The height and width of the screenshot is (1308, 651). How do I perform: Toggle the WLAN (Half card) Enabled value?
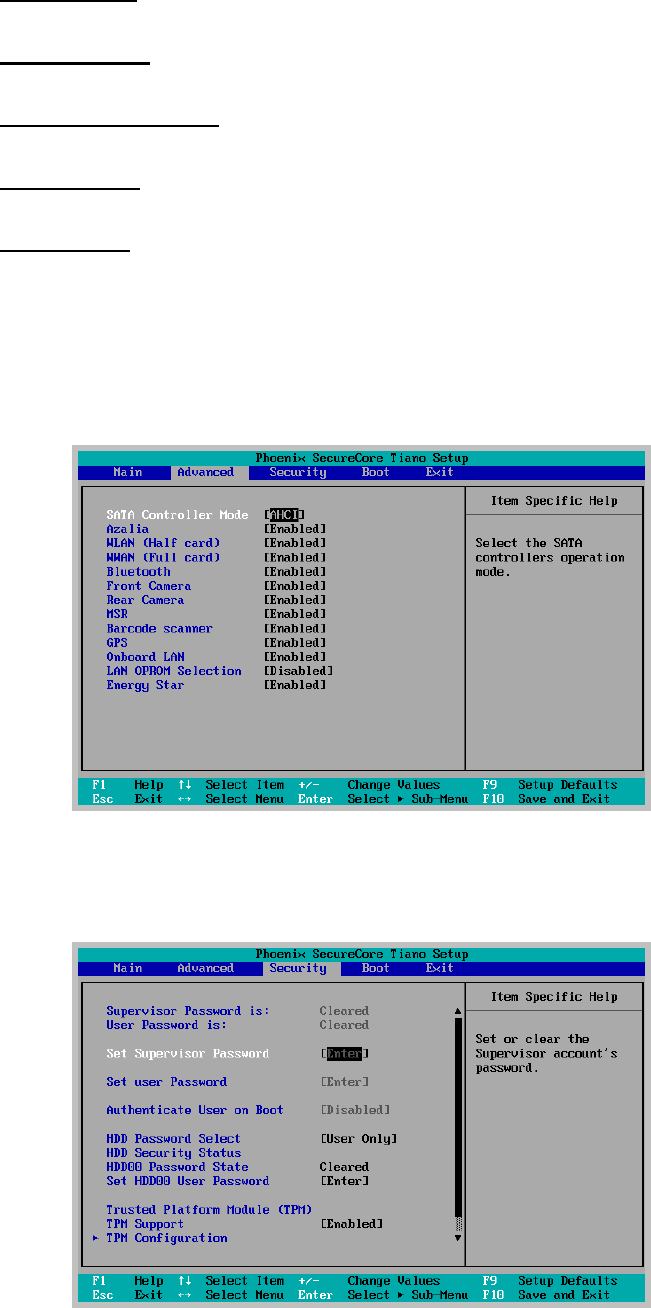click(295, 543)
